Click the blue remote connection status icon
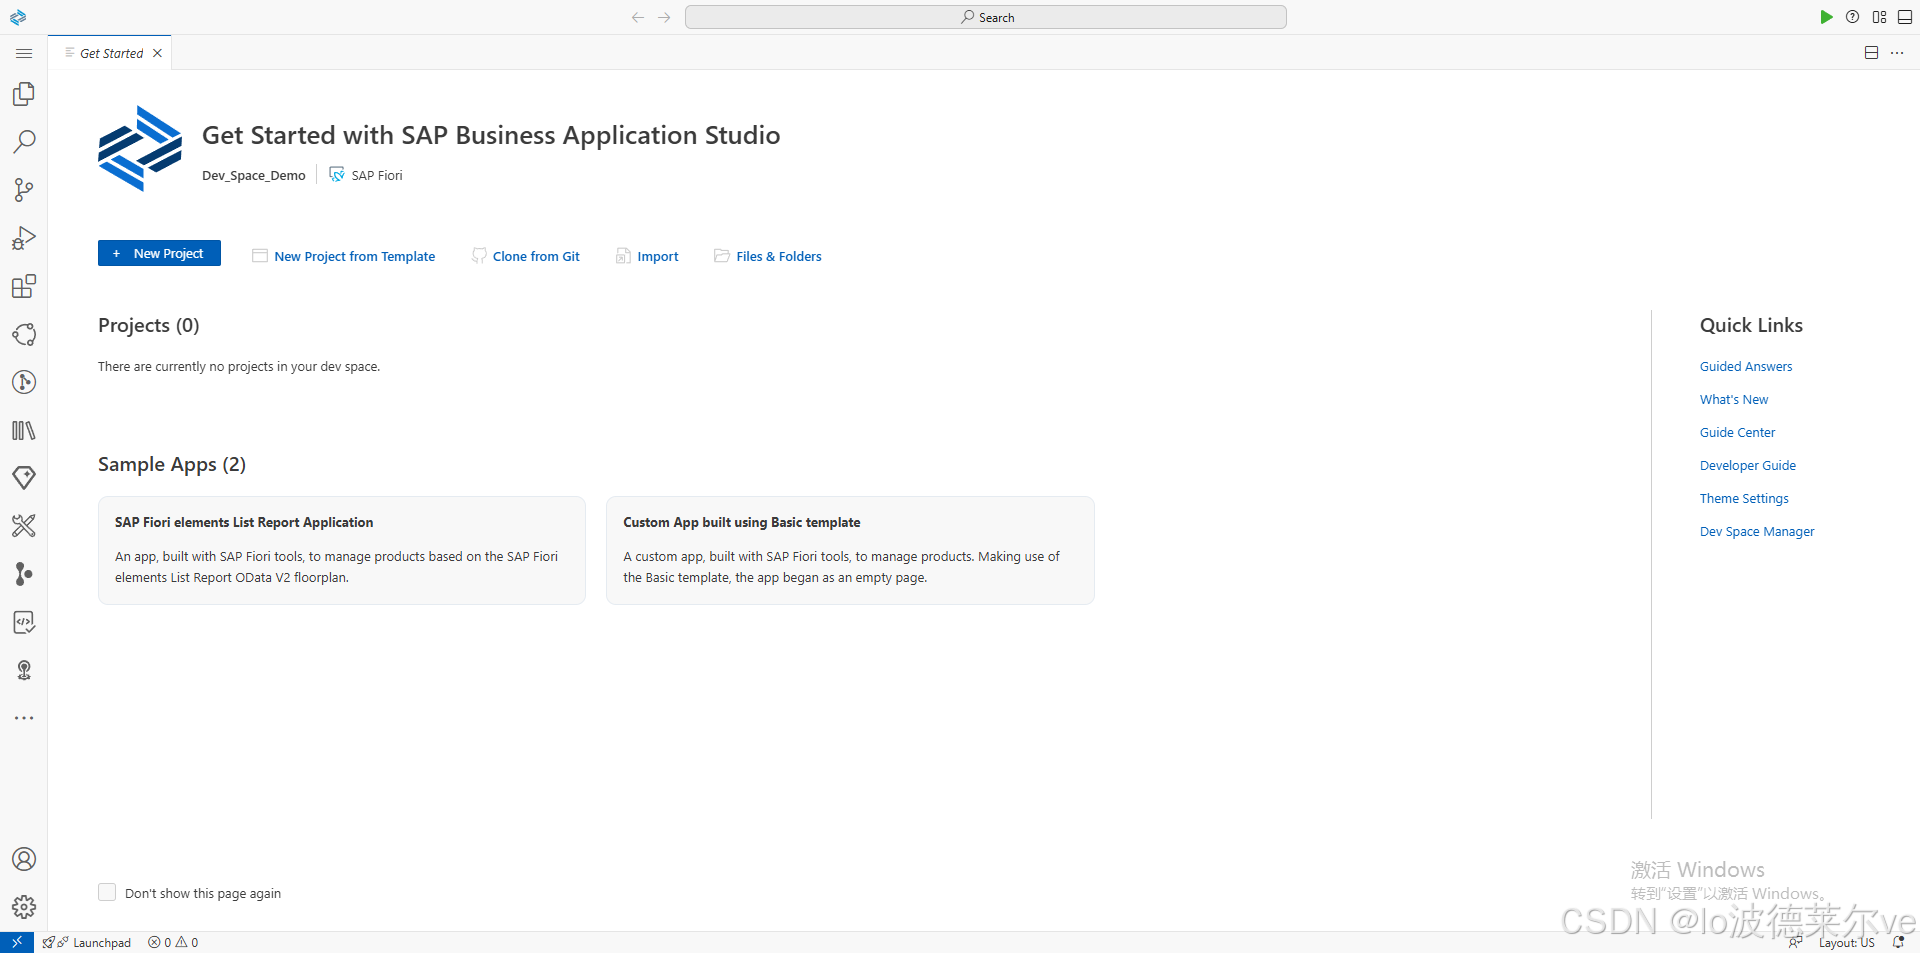 (x=17, y=942)
